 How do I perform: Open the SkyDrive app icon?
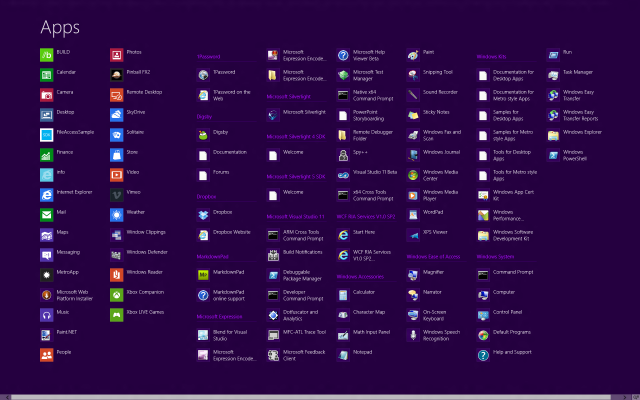coord(117,115)
